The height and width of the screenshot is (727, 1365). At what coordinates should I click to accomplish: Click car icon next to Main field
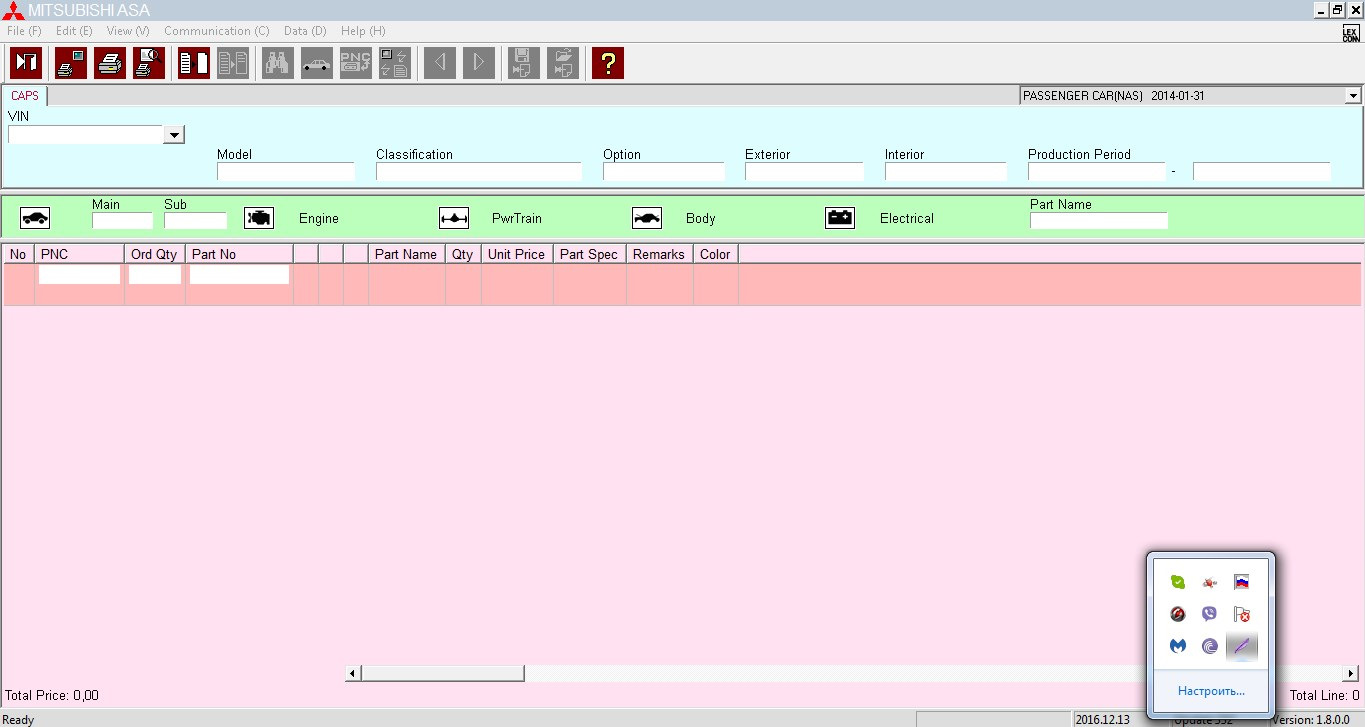(x=35, y=218)
